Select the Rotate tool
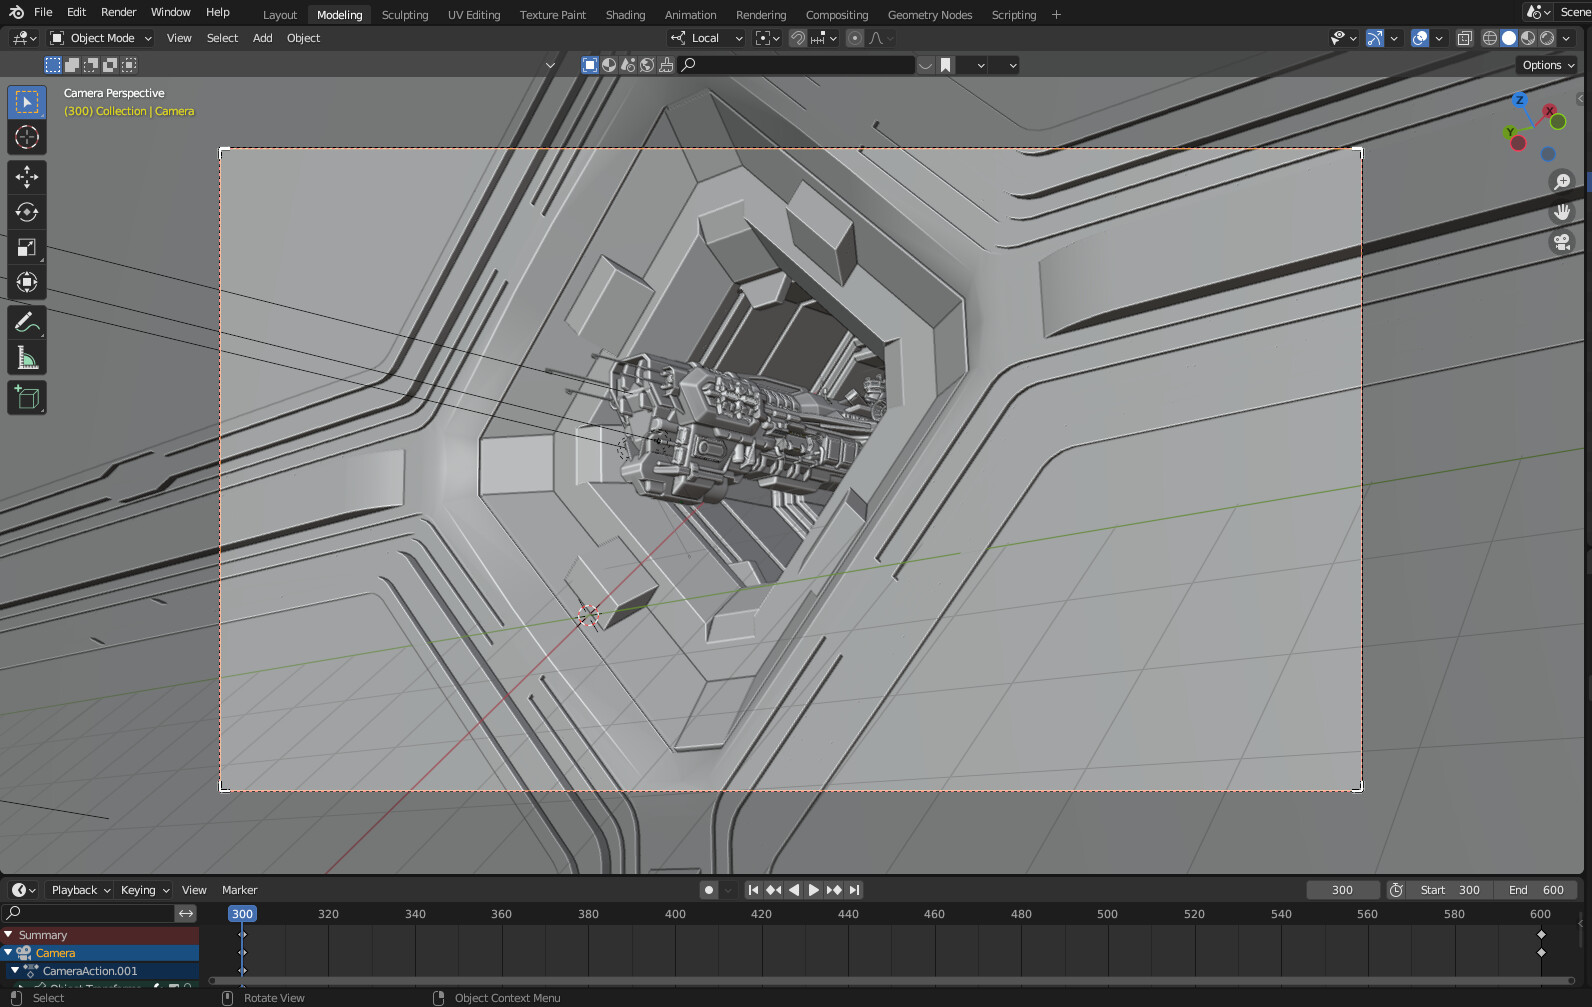This screenshot has height=1007, width=1592. (x=27, y=212)
